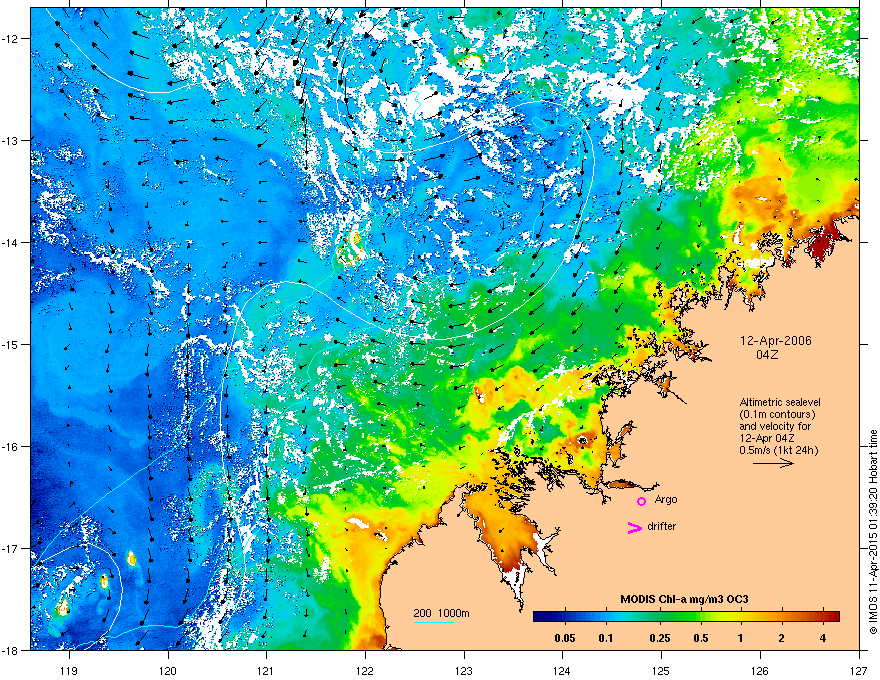The height and width of the screenshot is (680, 880).
Task: Click the latitude axis label '-18'
Action: [10, 650]
